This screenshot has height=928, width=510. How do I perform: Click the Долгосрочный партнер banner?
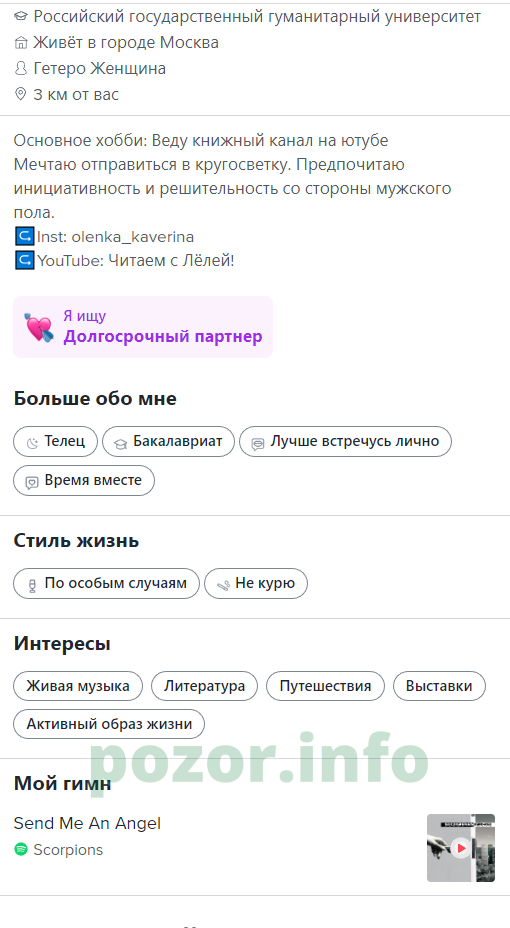tap(143, 327)
